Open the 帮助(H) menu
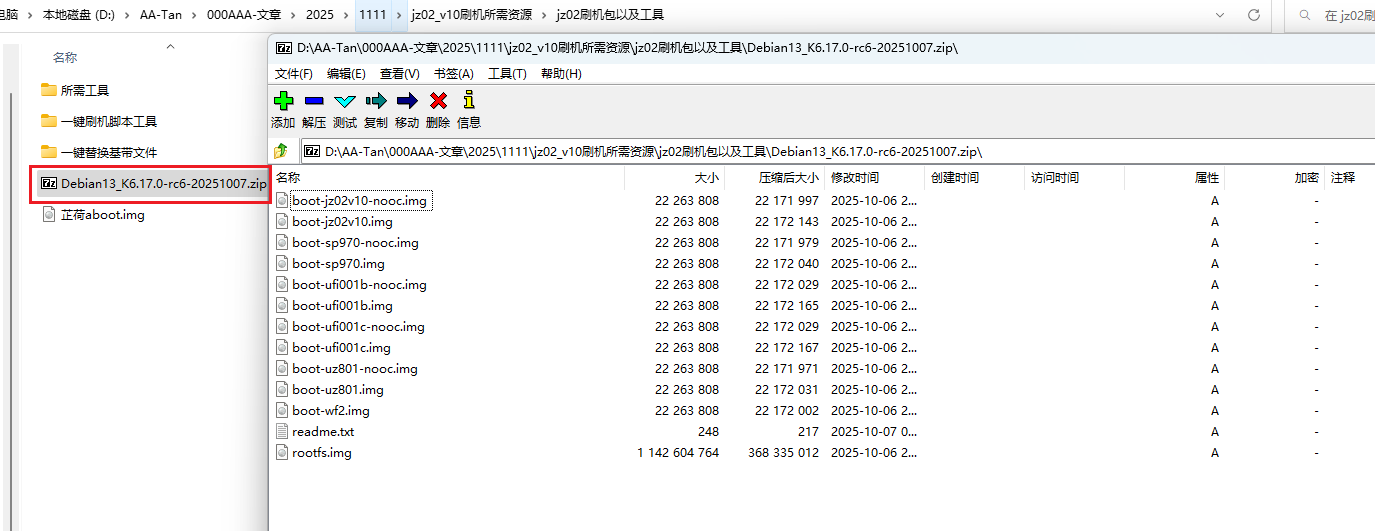This screenshot has width=1375, height=531. tap(561, 74)
